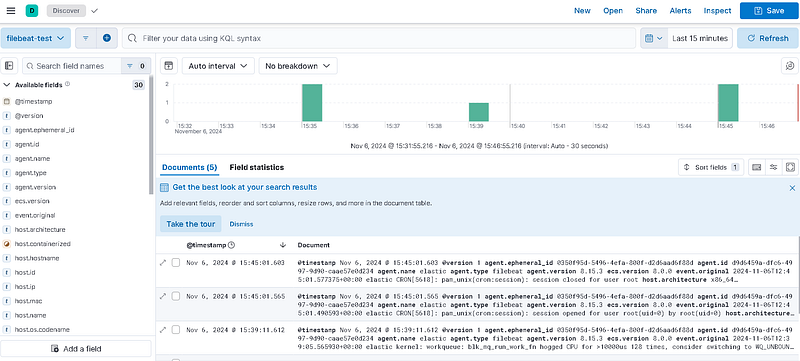Click the histogram bar at 15:35
Viewport: 800px width, 361px height.
312,102
